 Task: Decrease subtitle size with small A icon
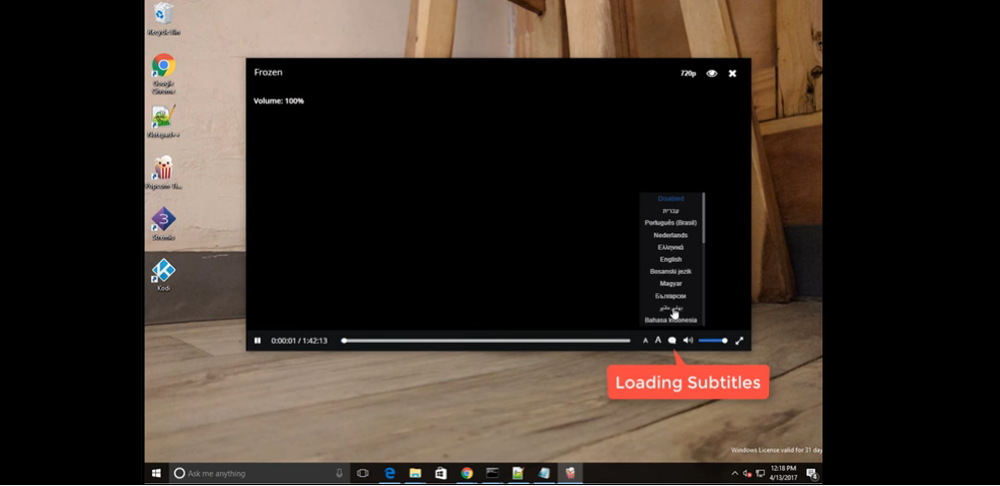(x=645, y=341)
